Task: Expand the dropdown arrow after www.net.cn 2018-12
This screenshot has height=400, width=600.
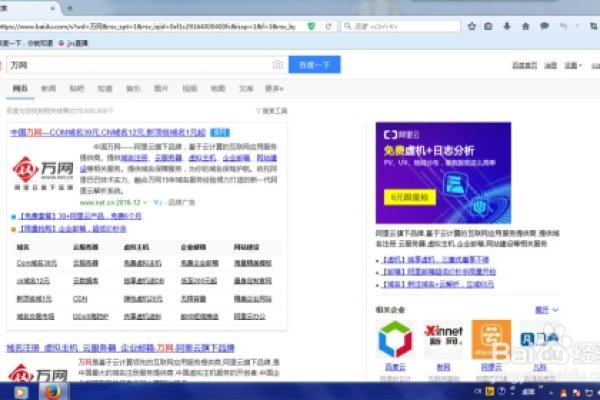Action: tap(145, 202)
